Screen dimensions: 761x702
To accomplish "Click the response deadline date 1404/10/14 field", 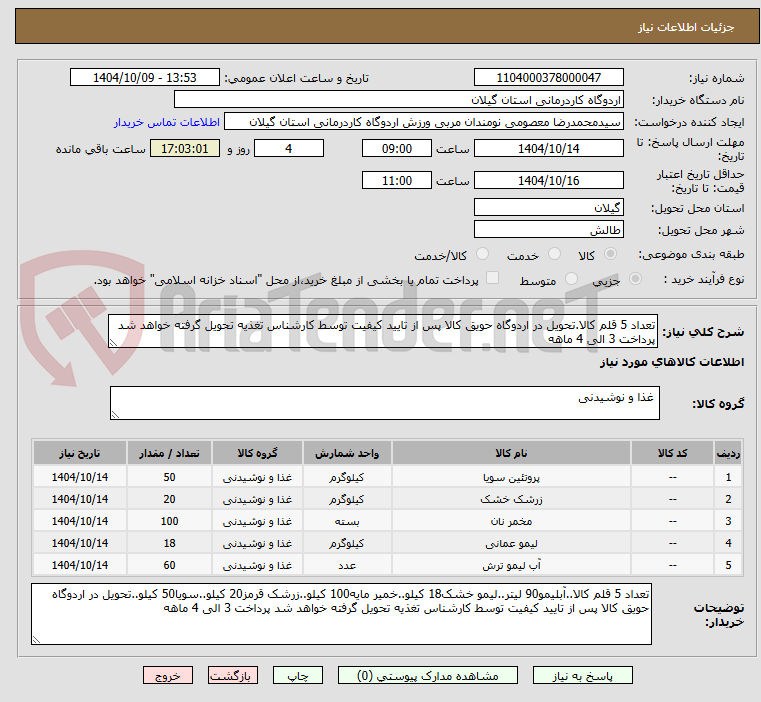I will click(x=548, y=148).
